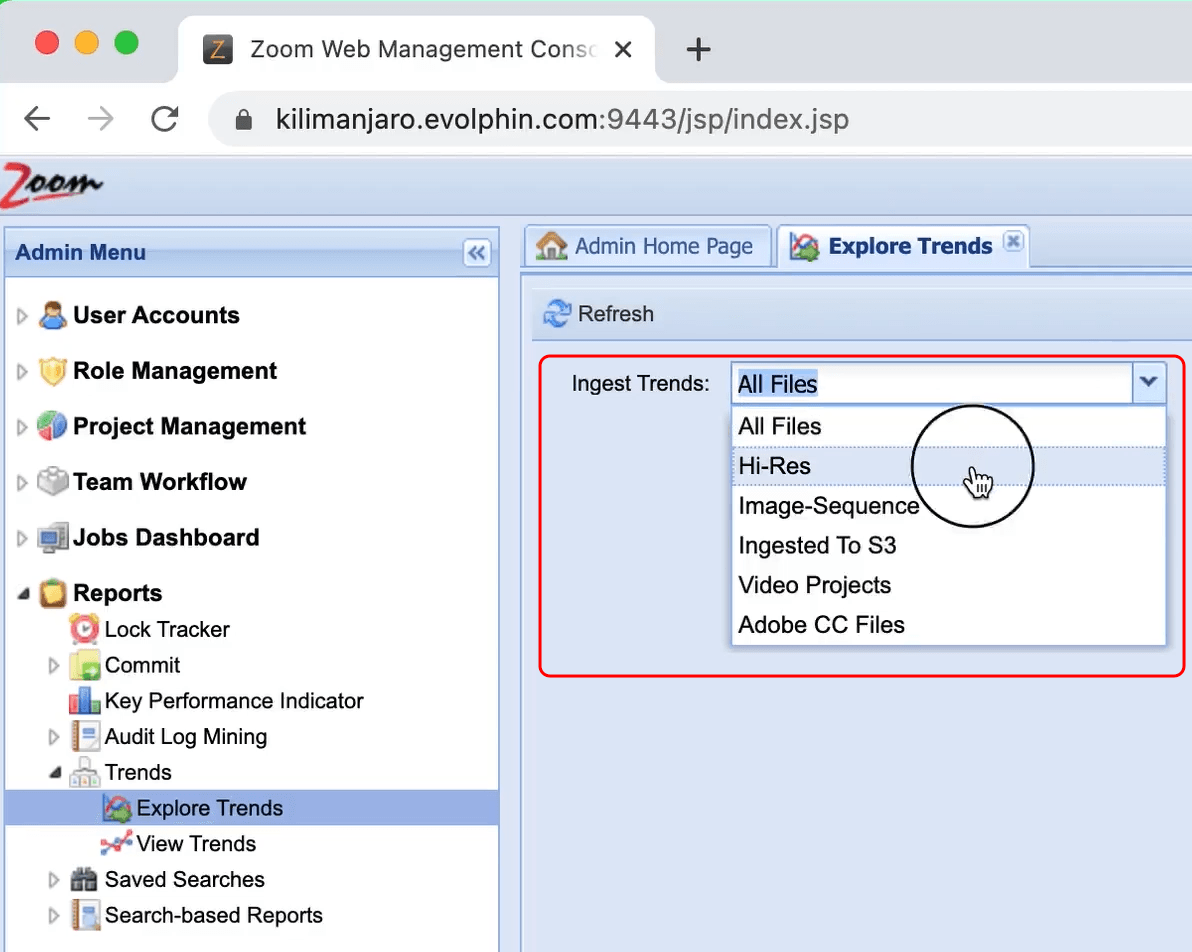Close the Zoom Web Management Console browser tab

623,49
